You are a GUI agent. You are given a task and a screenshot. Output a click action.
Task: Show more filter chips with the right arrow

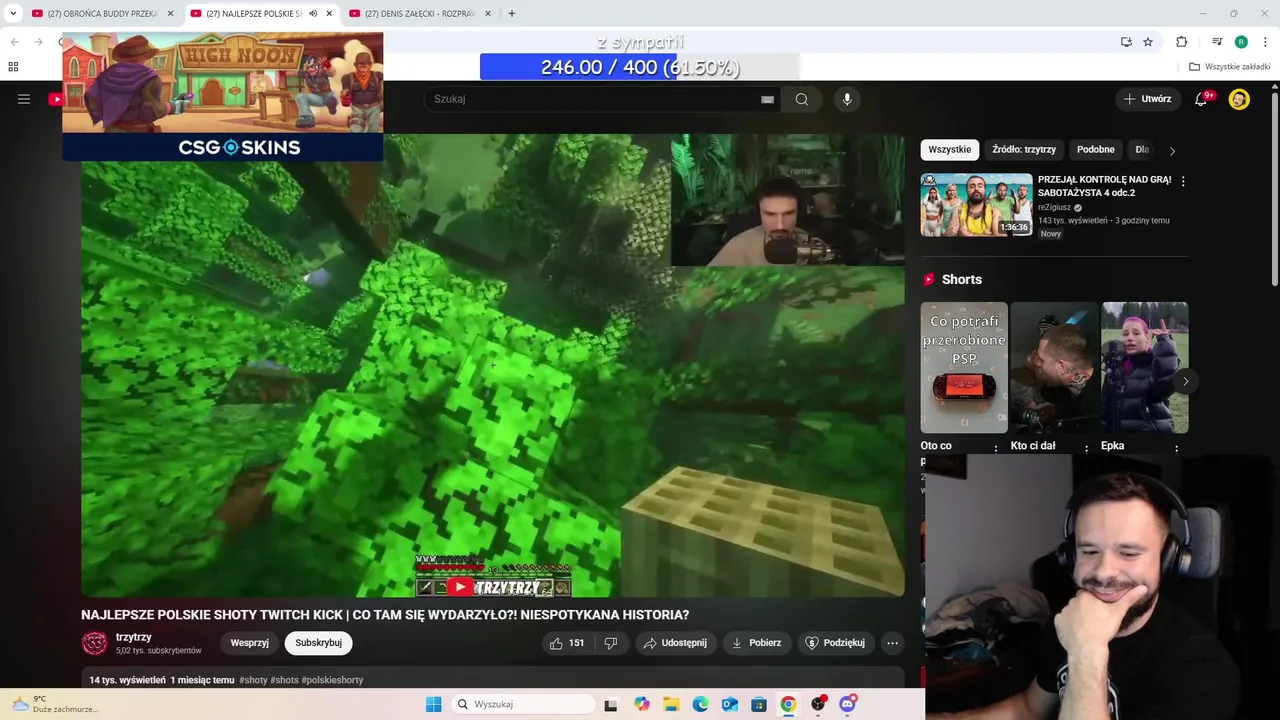click(1172, 151)
